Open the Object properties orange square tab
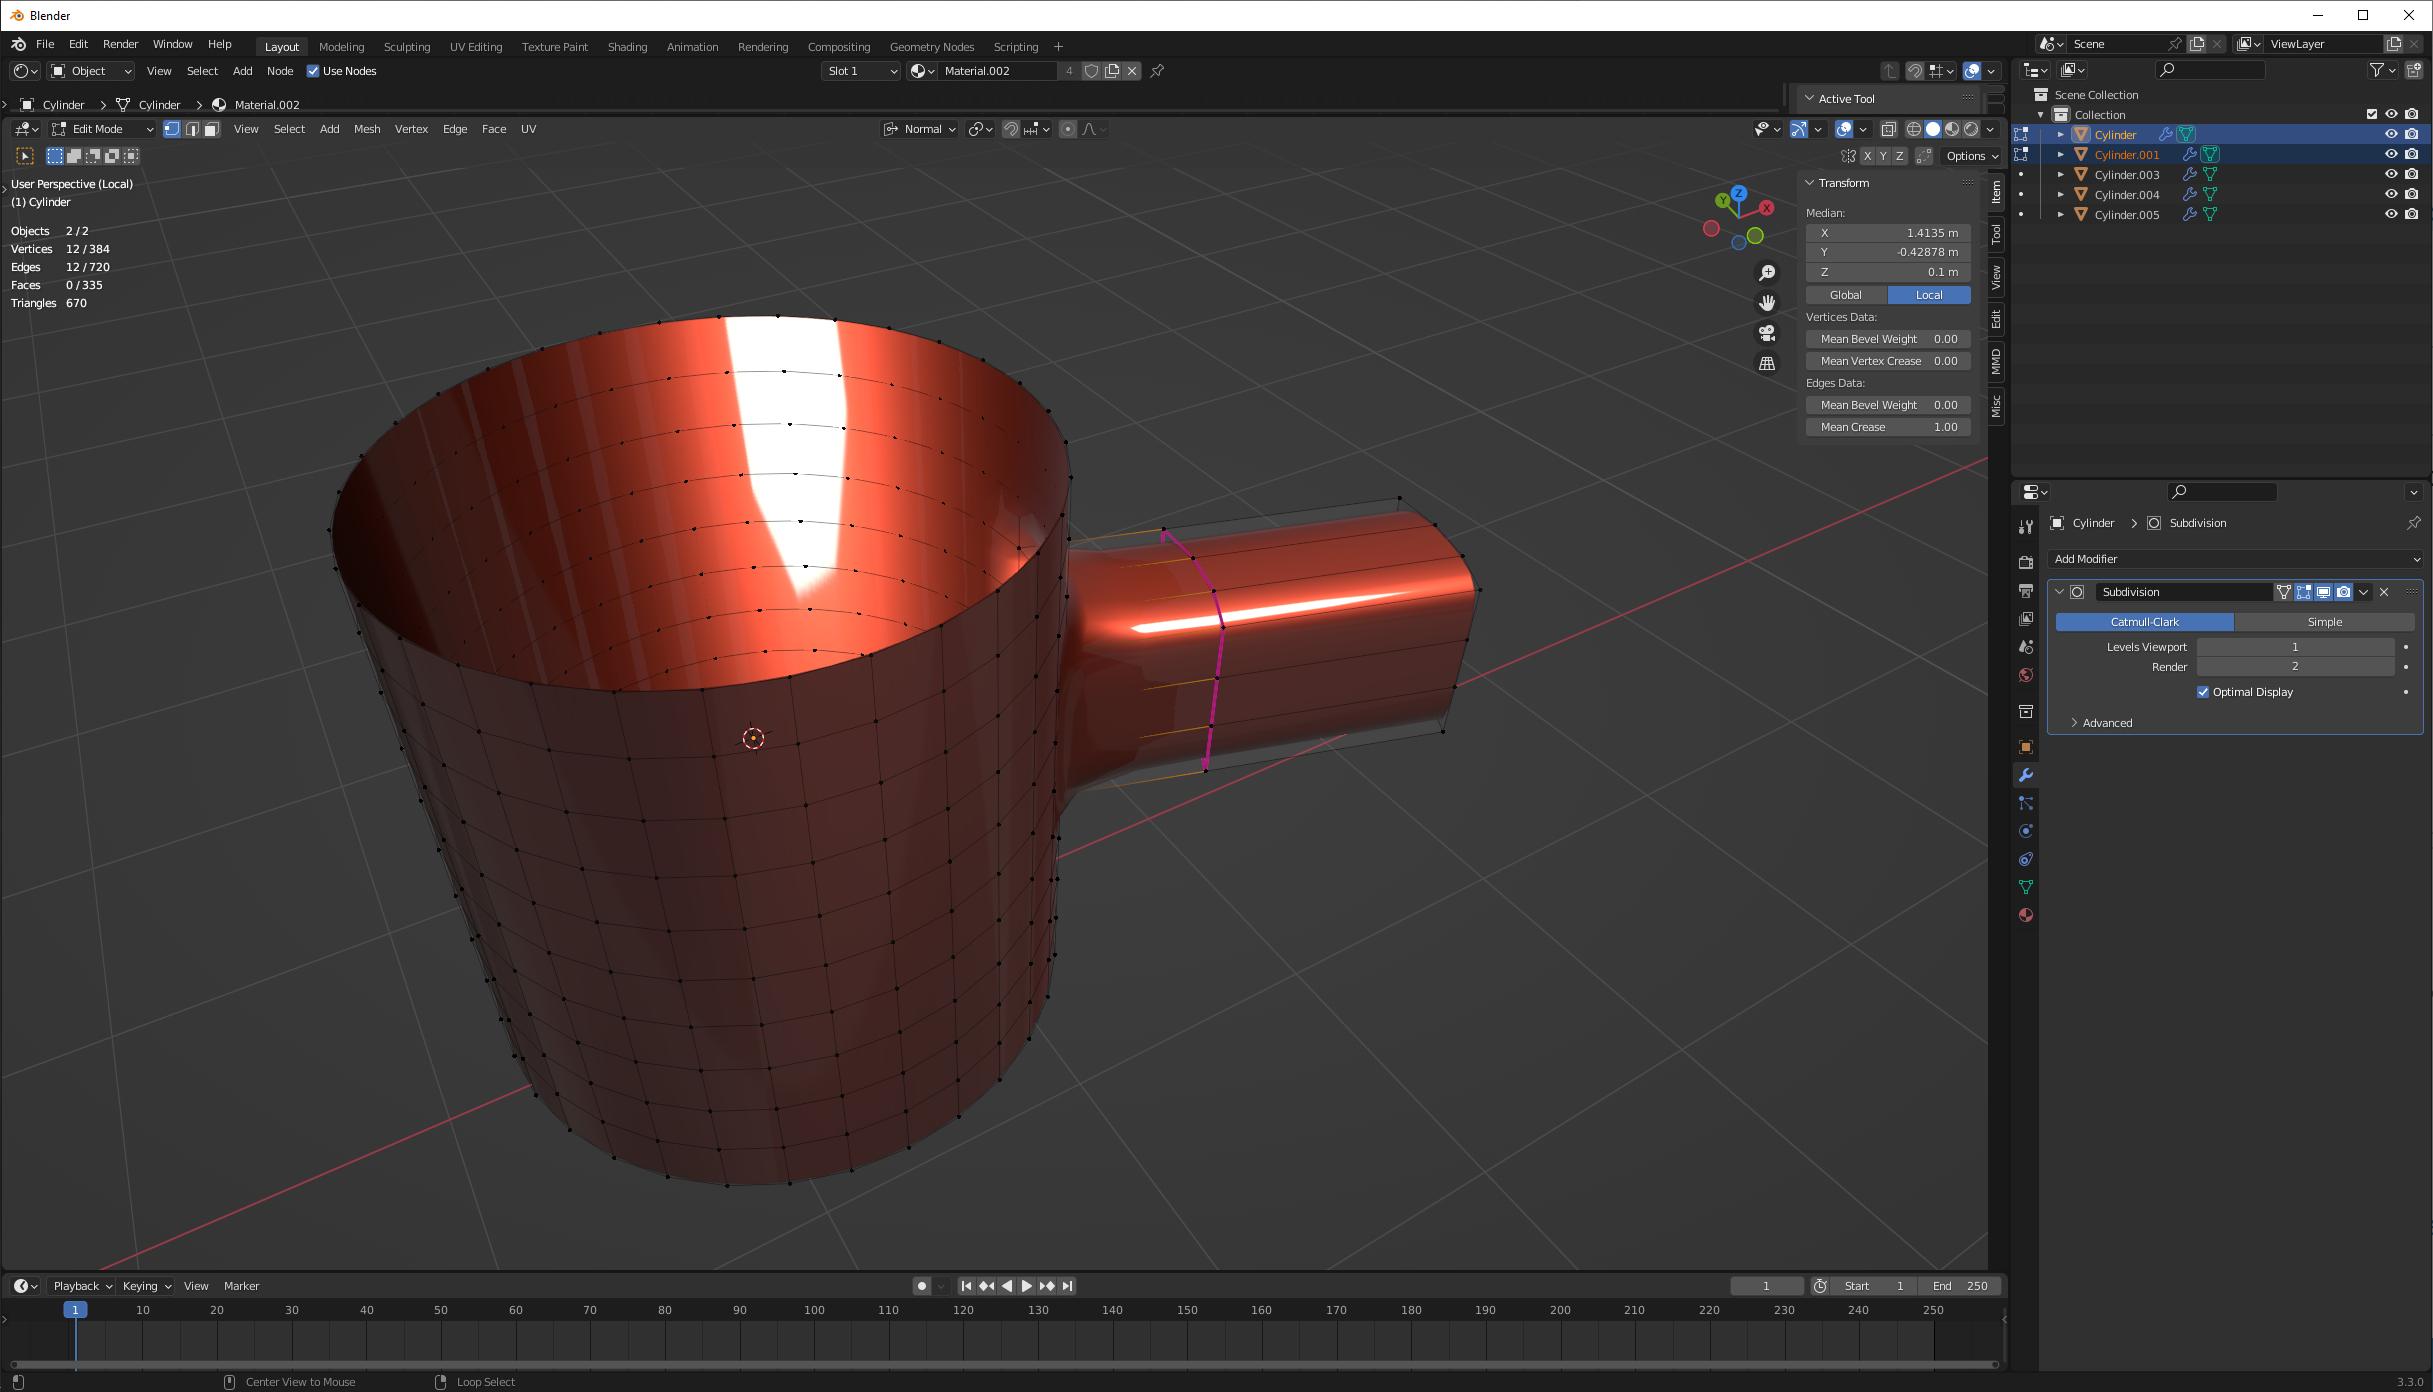 (2025, 747)
